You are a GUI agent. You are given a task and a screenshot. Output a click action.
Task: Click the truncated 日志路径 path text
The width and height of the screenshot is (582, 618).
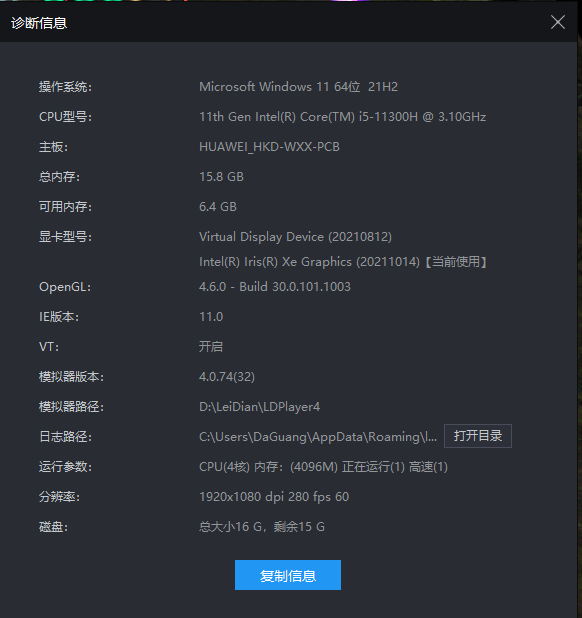pyautogui.click(x=318, y=437)
